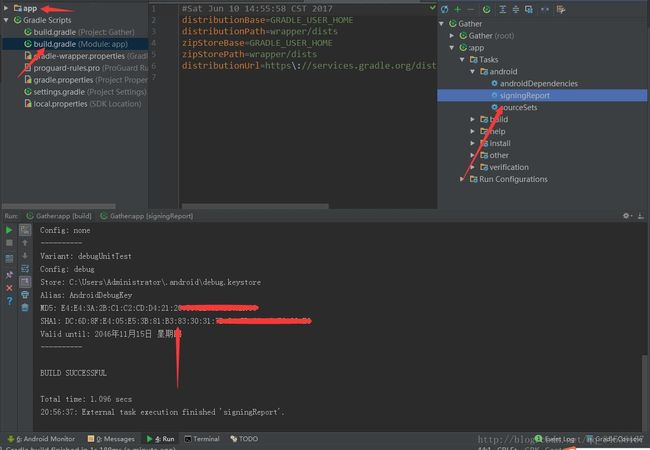Select androidDependencies Gradle task
The width and height of the screenshot is (650, 450).
pos(534,84)
